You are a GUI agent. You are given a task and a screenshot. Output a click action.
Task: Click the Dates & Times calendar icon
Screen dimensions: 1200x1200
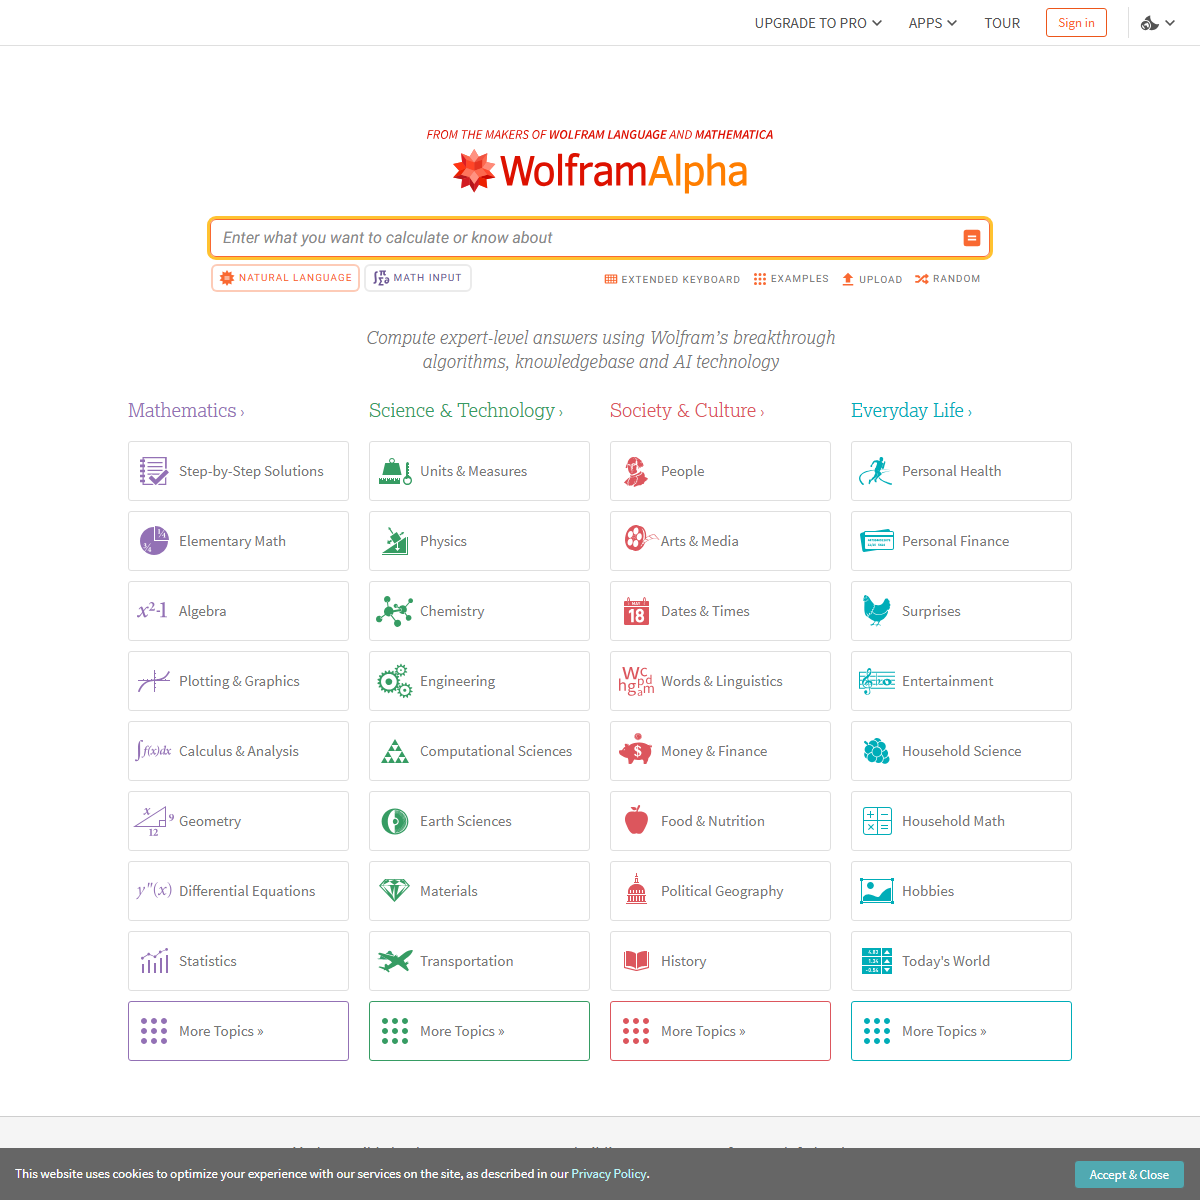[x=636, y=611]
